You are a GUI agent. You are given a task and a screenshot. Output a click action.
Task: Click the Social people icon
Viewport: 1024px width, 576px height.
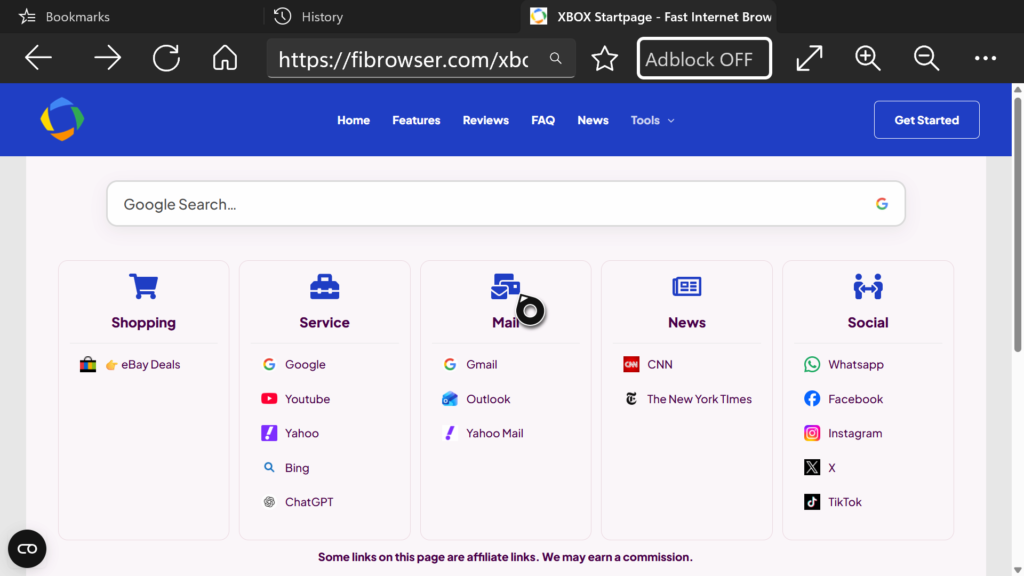pyautogui.click(x=868, y=286)
